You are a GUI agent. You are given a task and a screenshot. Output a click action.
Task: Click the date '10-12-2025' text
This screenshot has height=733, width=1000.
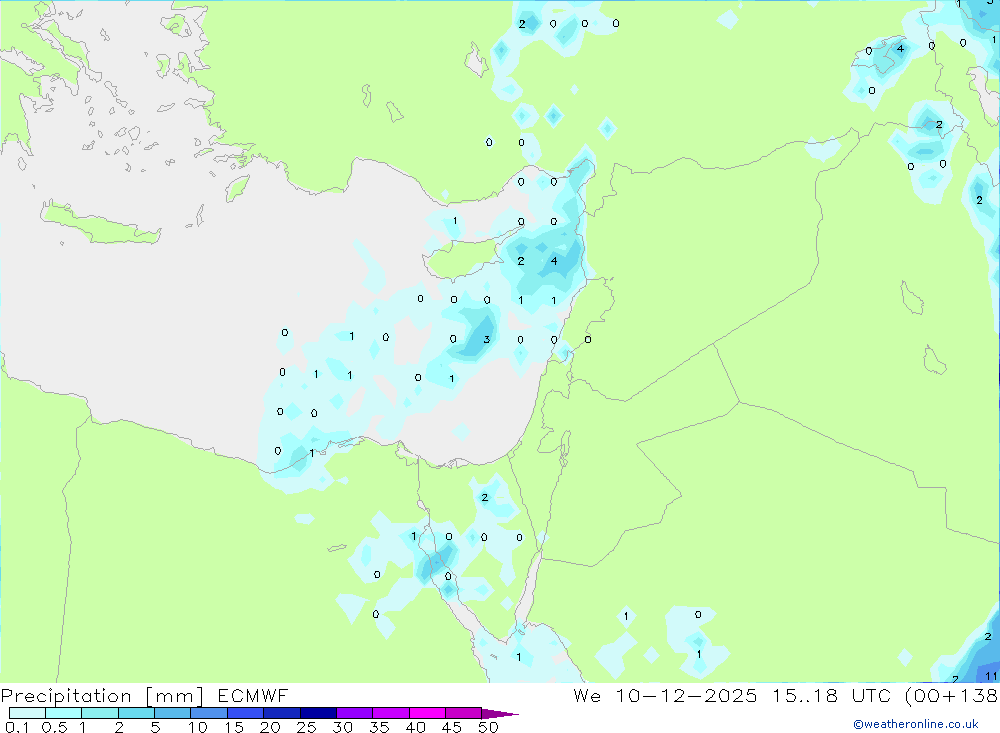(x=686, y=695)
